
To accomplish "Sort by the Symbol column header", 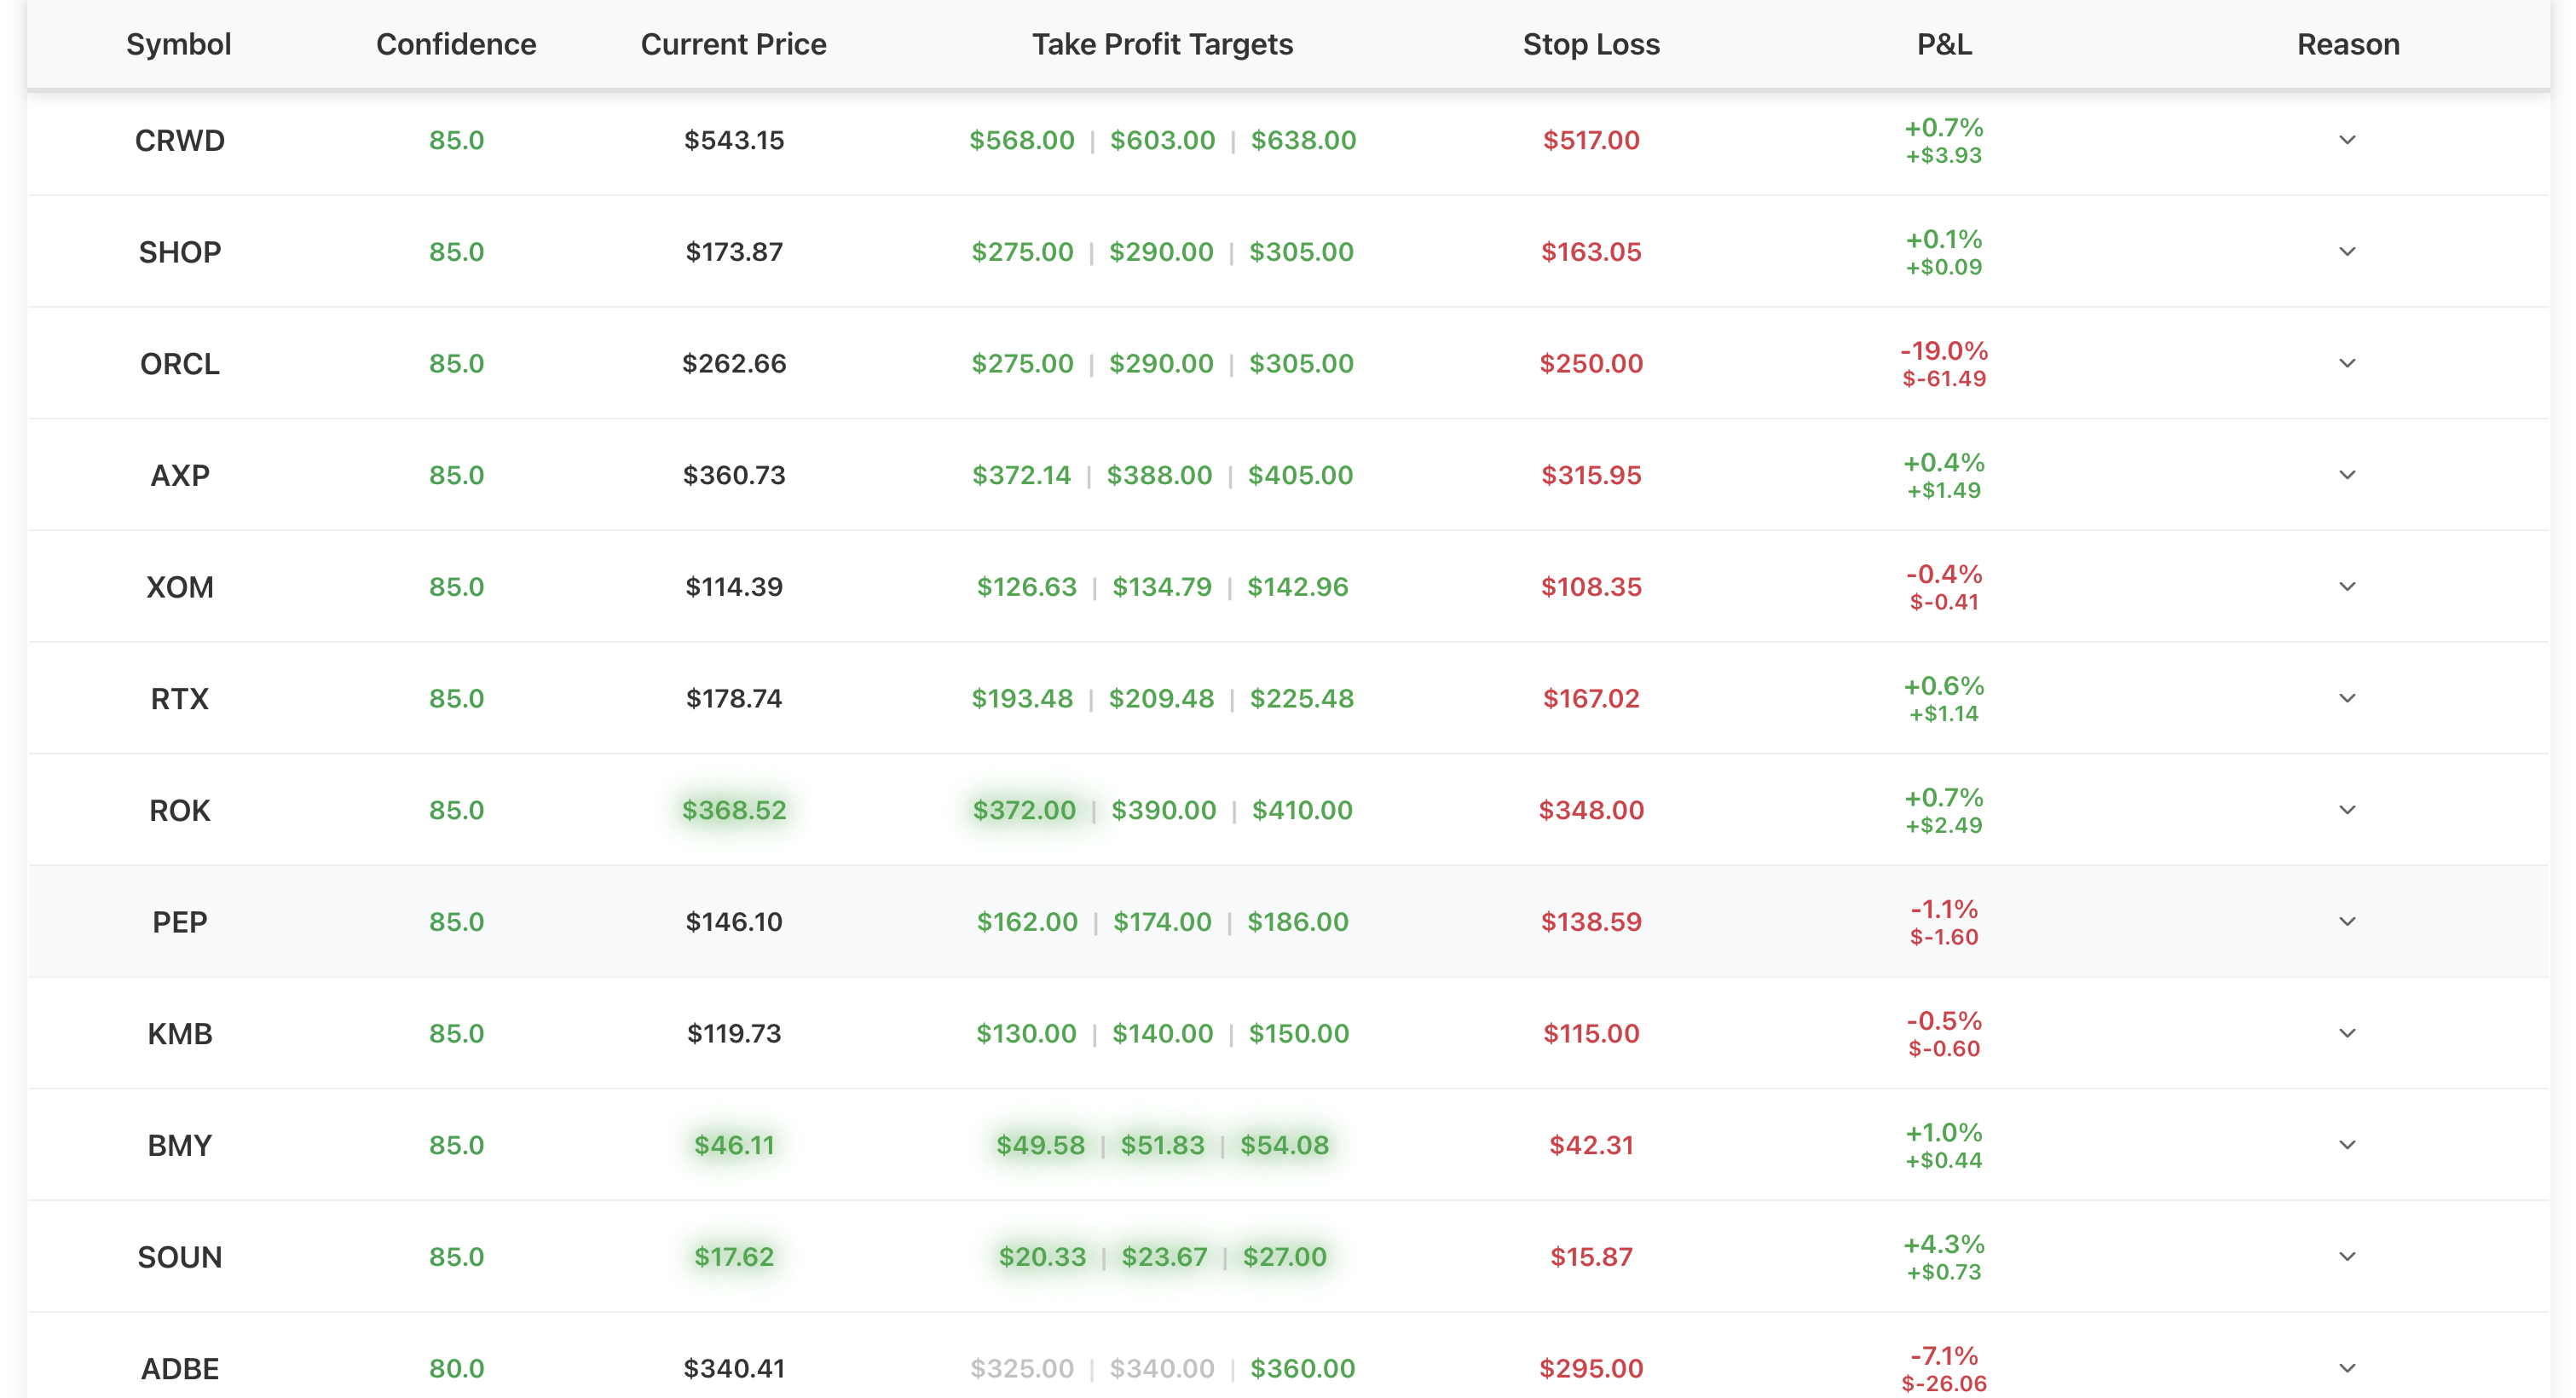I will point(179,44).
